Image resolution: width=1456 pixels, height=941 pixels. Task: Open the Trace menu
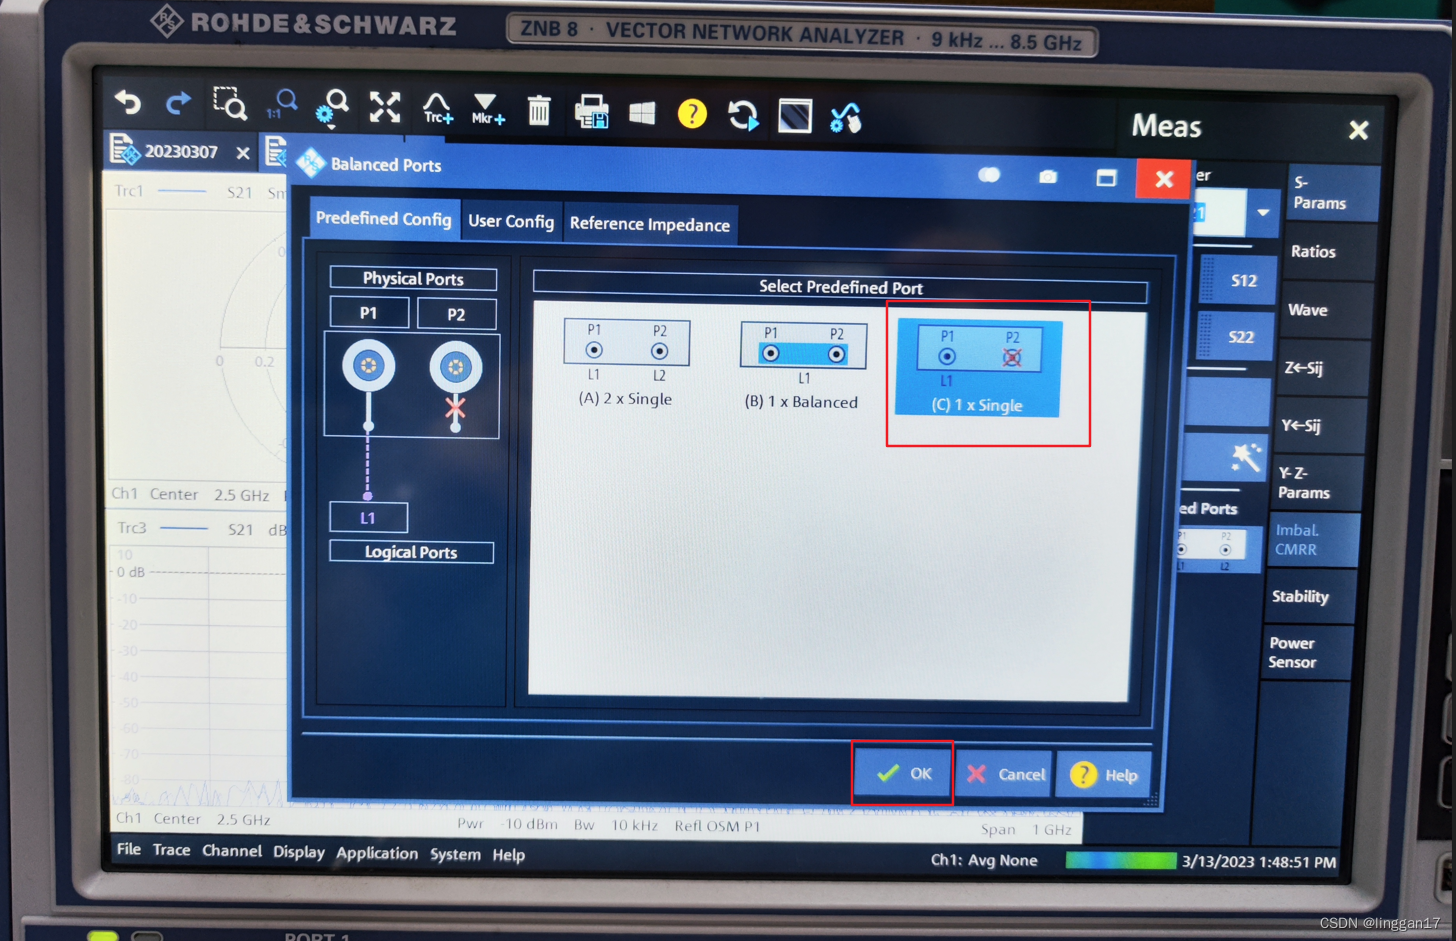(171, 850)
